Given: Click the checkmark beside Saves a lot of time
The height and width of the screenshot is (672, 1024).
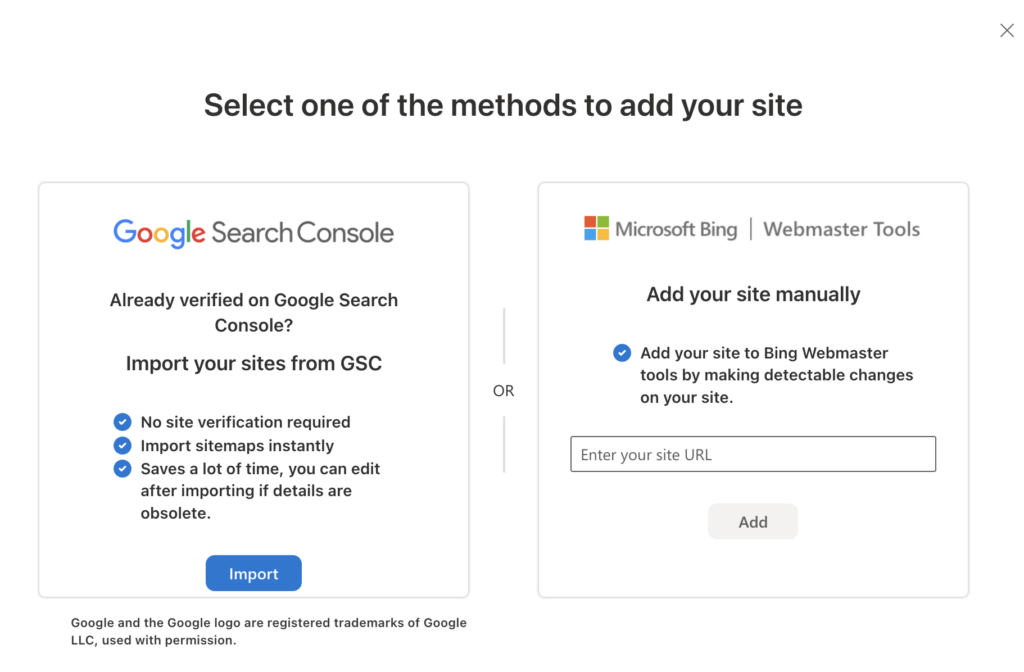Looking at the screenshot, I should click(x=123, y=468).
